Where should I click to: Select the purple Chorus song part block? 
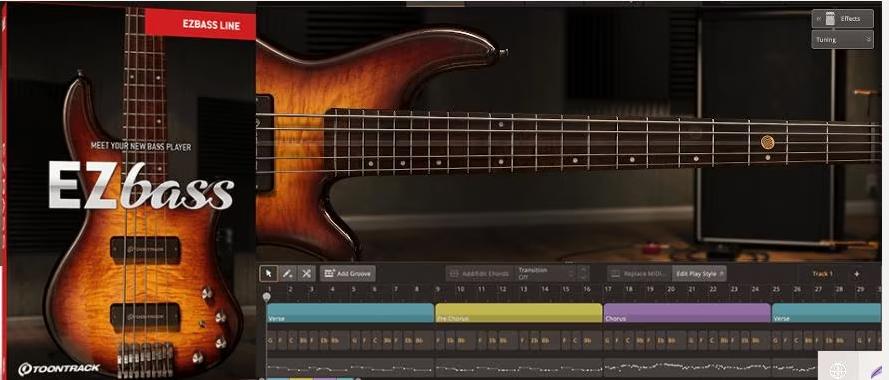pyautogui.click(x=687, y=313)
